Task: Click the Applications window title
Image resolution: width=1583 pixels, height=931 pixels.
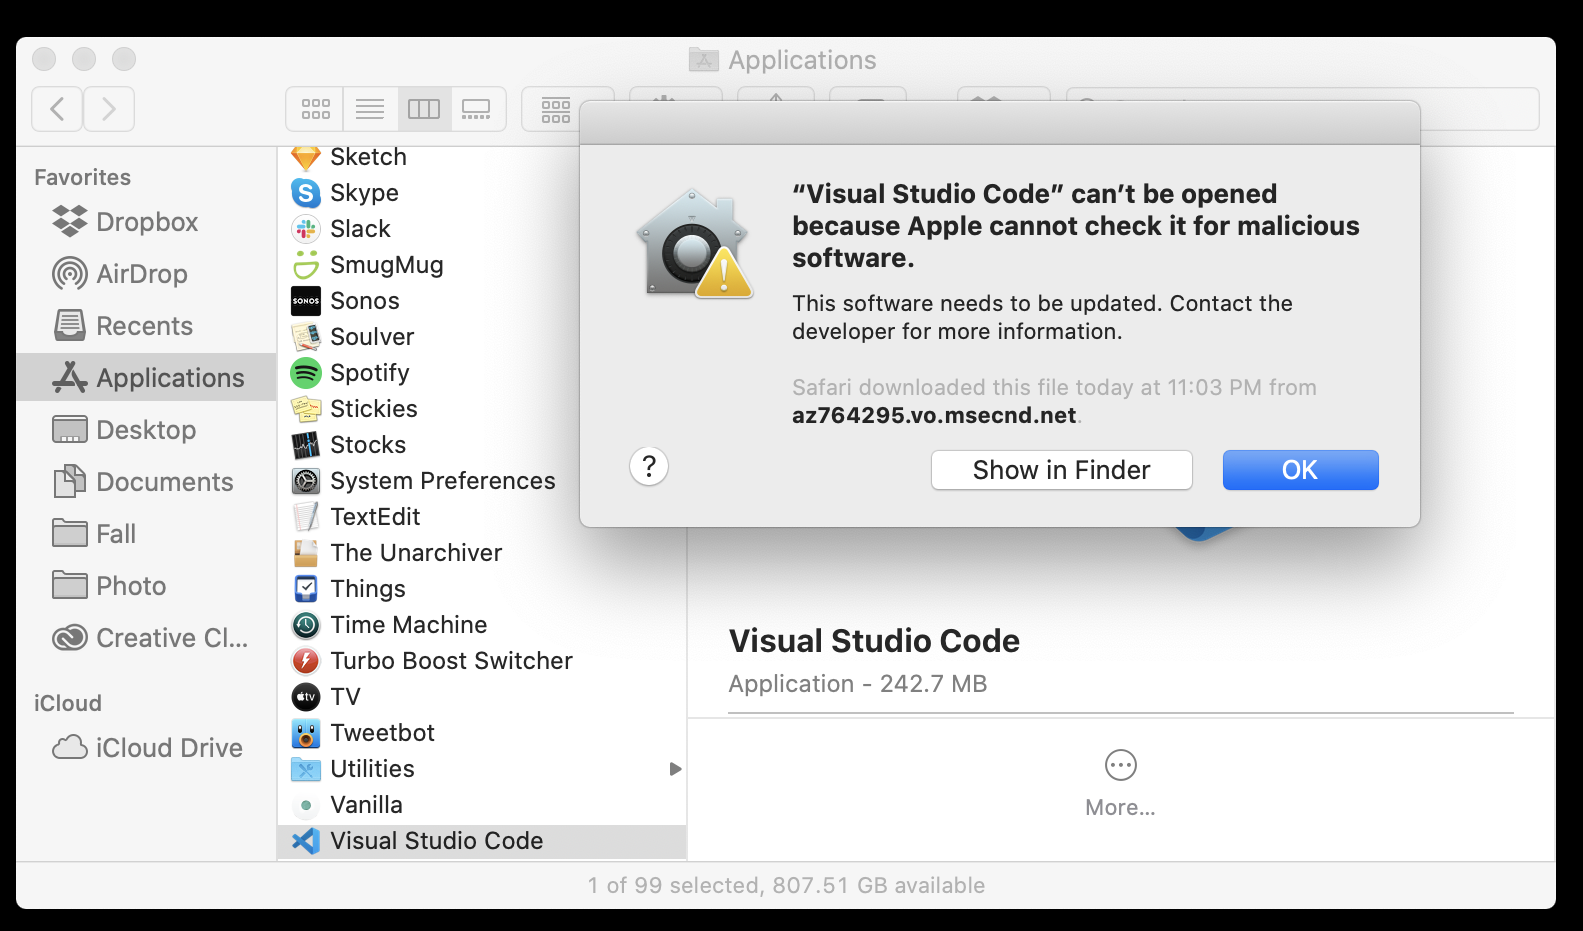Action: 802,60
